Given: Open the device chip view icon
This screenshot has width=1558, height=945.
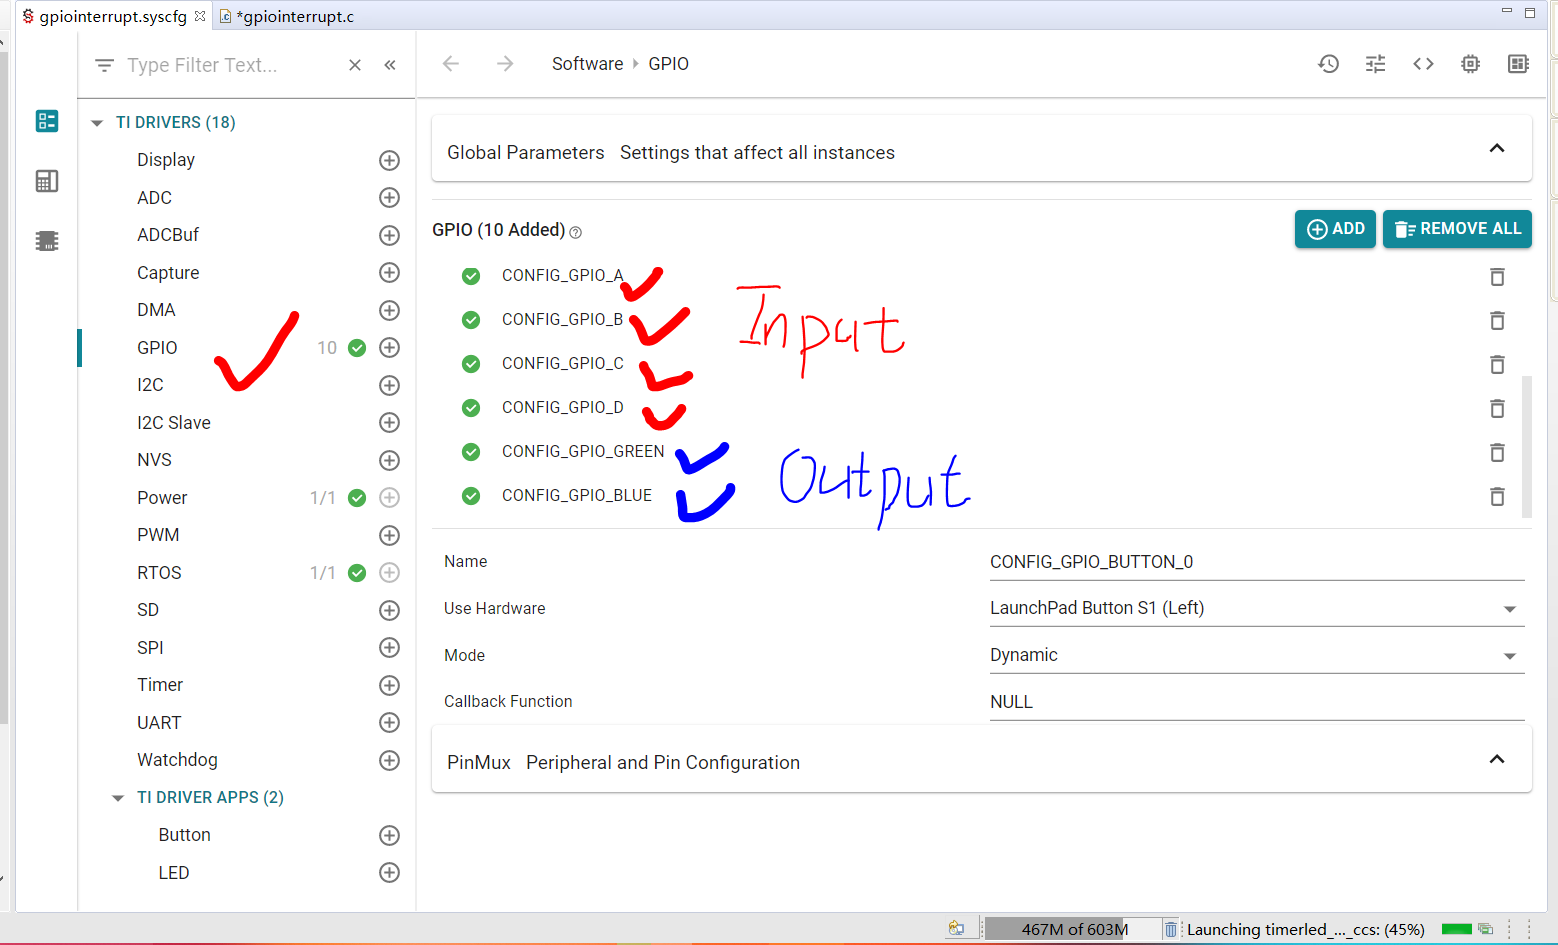Looking at the screenshot, I should click(x=1470, y=64).
